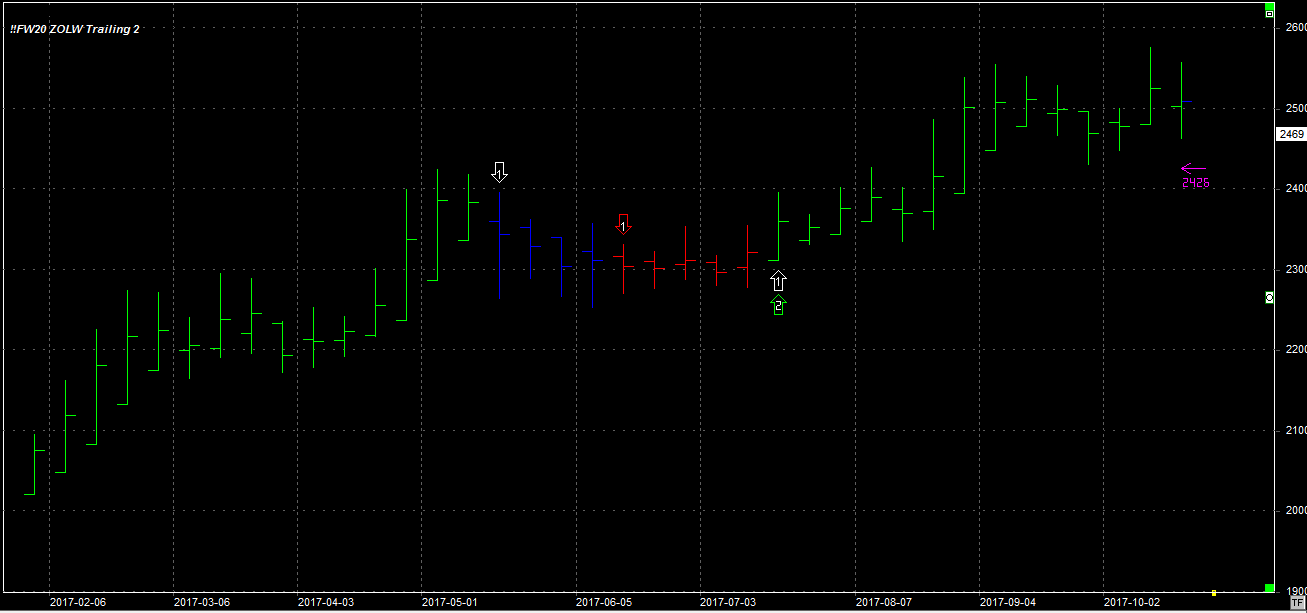This screenshot has height=613, width=1307.
Task: Click the 2017-08-07 date label
Action: [884, 603]
